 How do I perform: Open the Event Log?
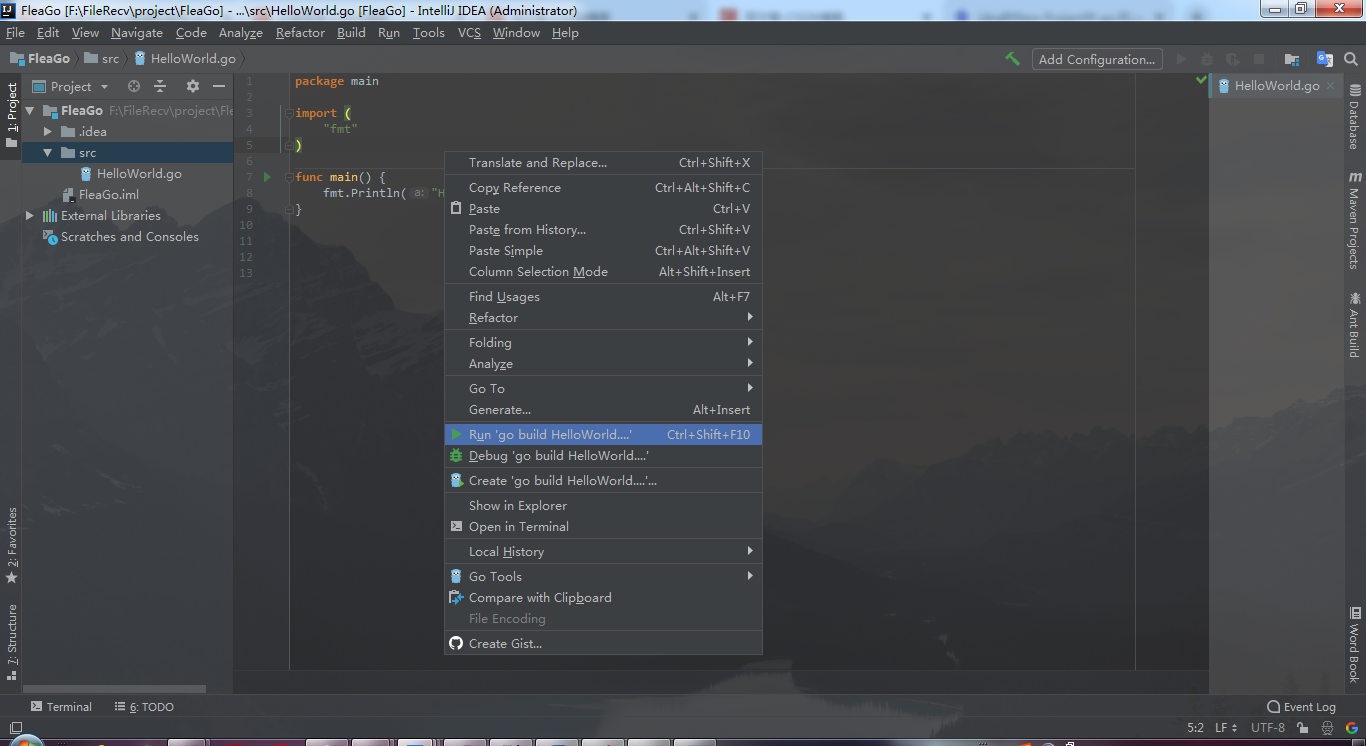click(1300, 706)
